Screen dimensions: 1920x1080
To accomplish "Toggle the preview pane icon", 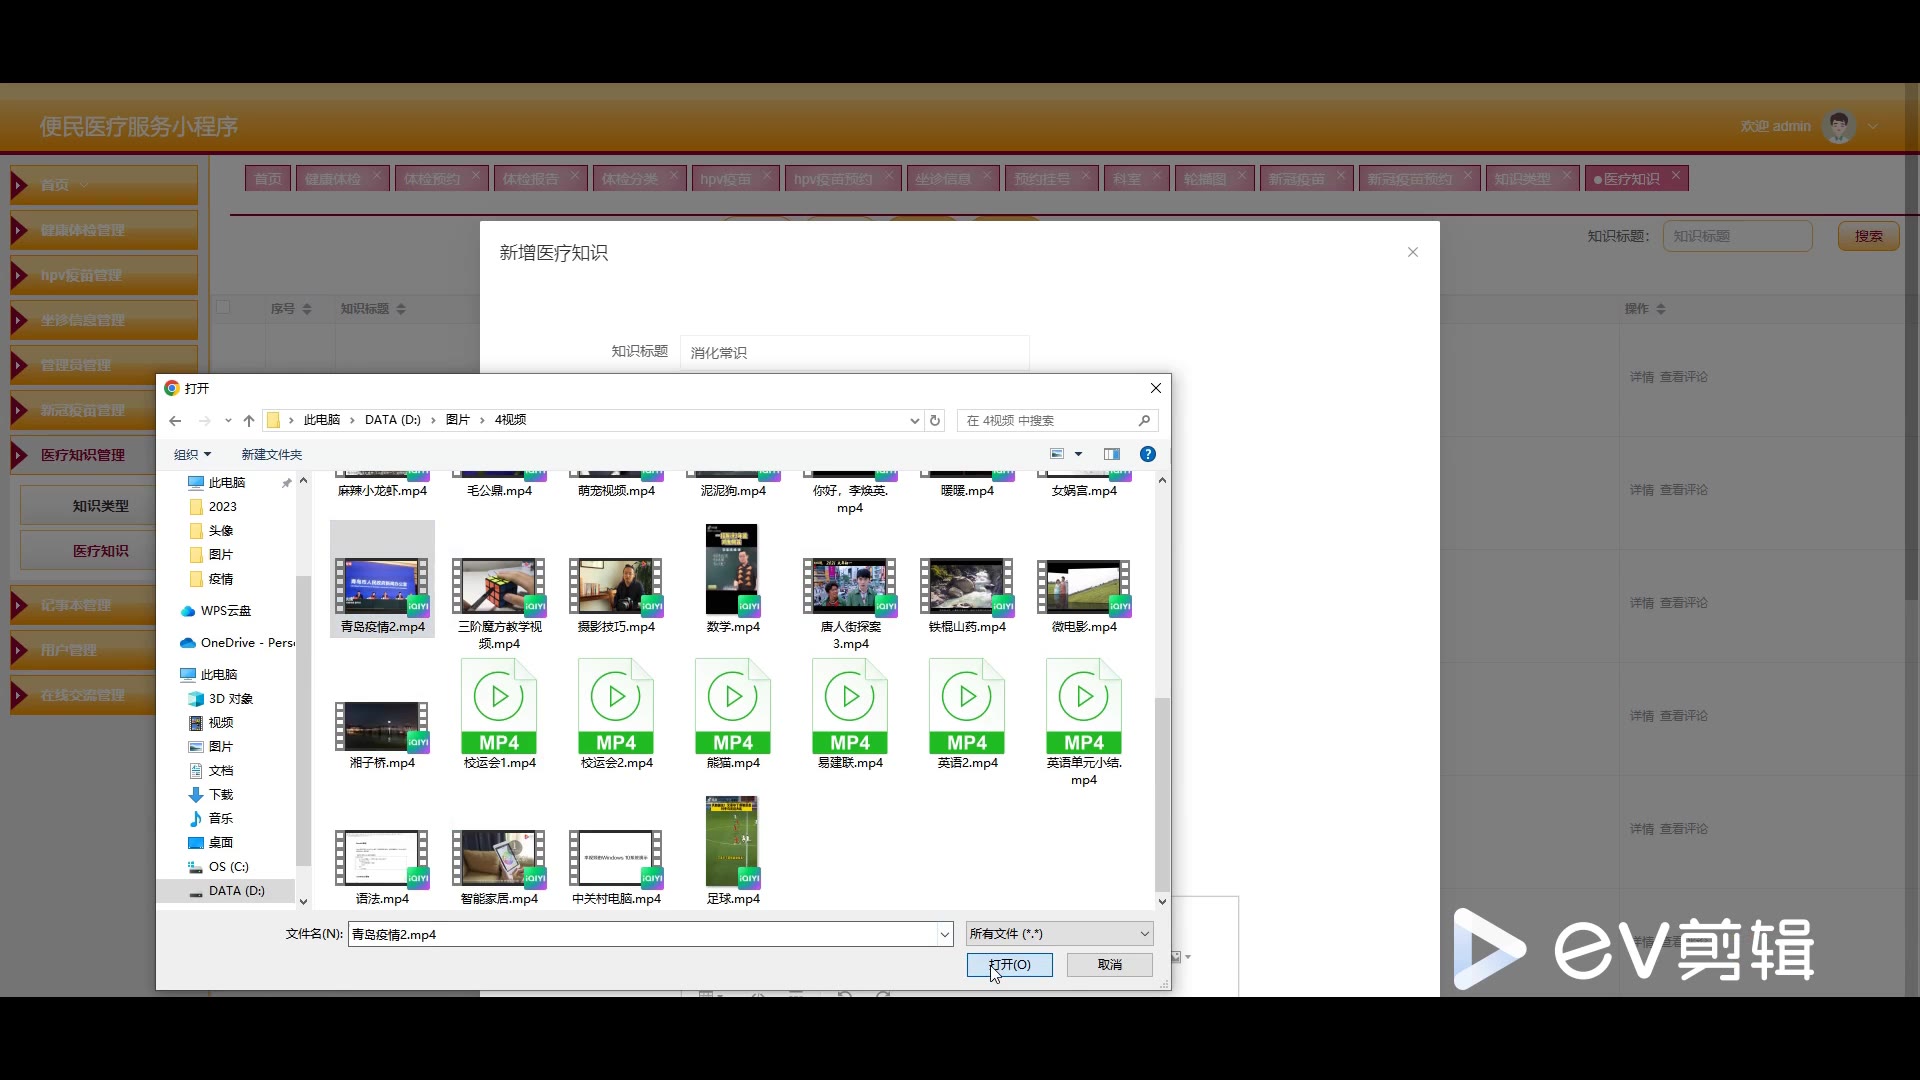I will 1111,454.
